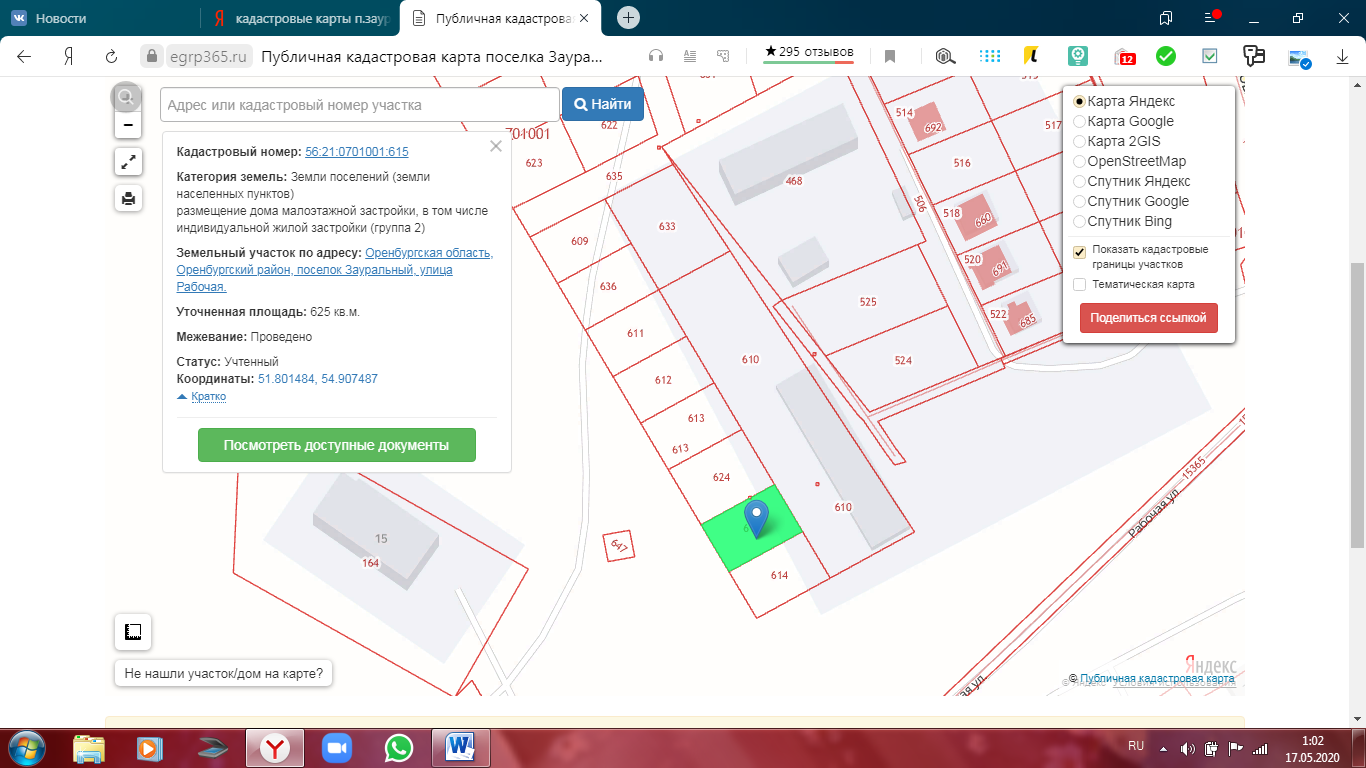The image size is (1366, 768).
Task: Click parcel label 633 on the map
Action: tap(667, 226)
